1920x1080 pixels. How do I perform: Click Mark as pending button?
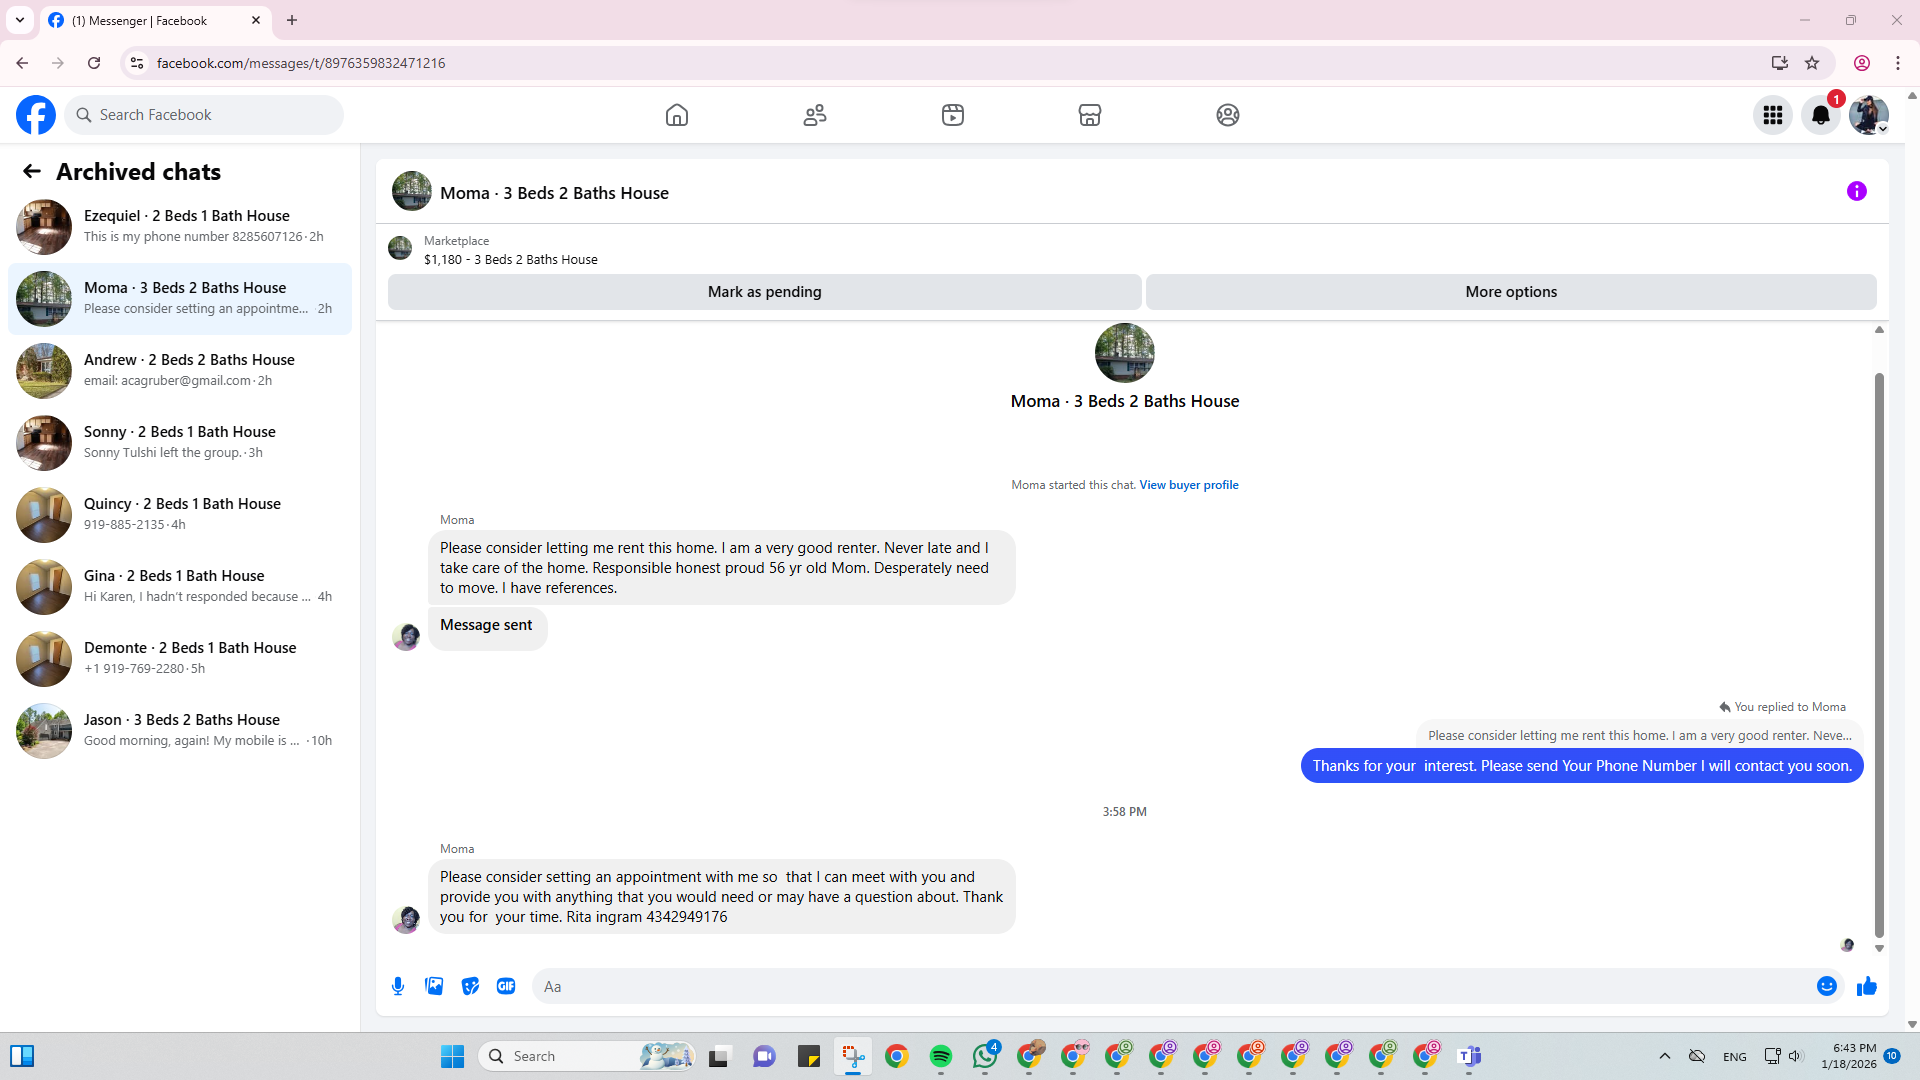[x=764, y=292]
